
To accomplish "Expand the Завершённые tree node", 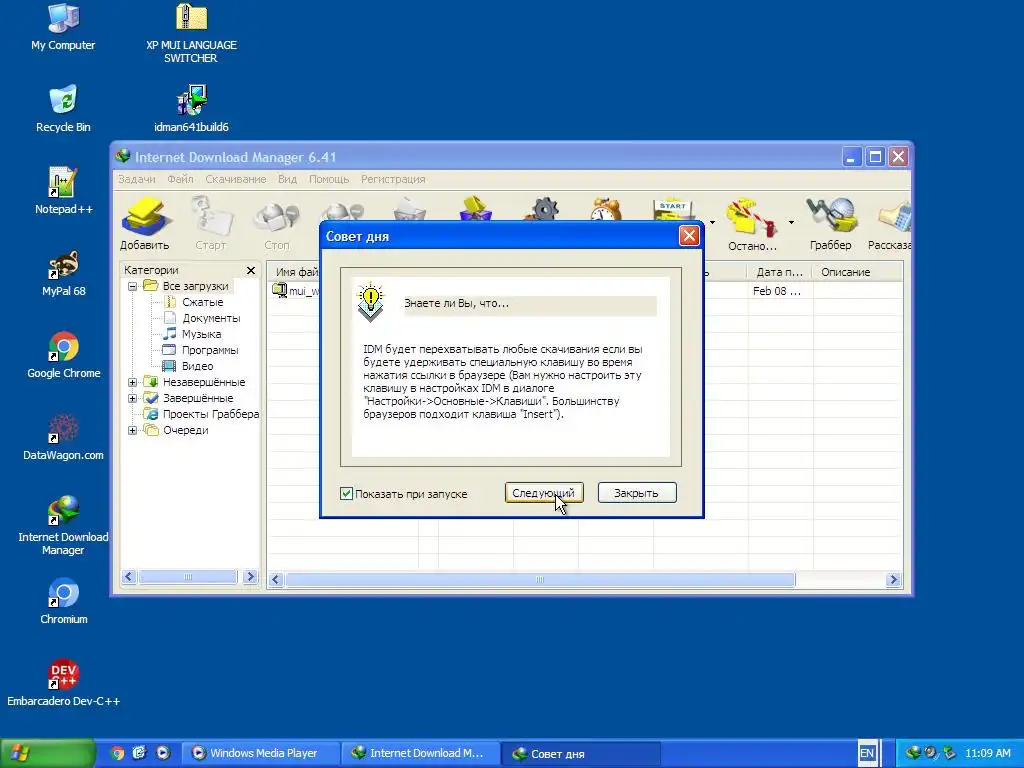I will point(133,398).
